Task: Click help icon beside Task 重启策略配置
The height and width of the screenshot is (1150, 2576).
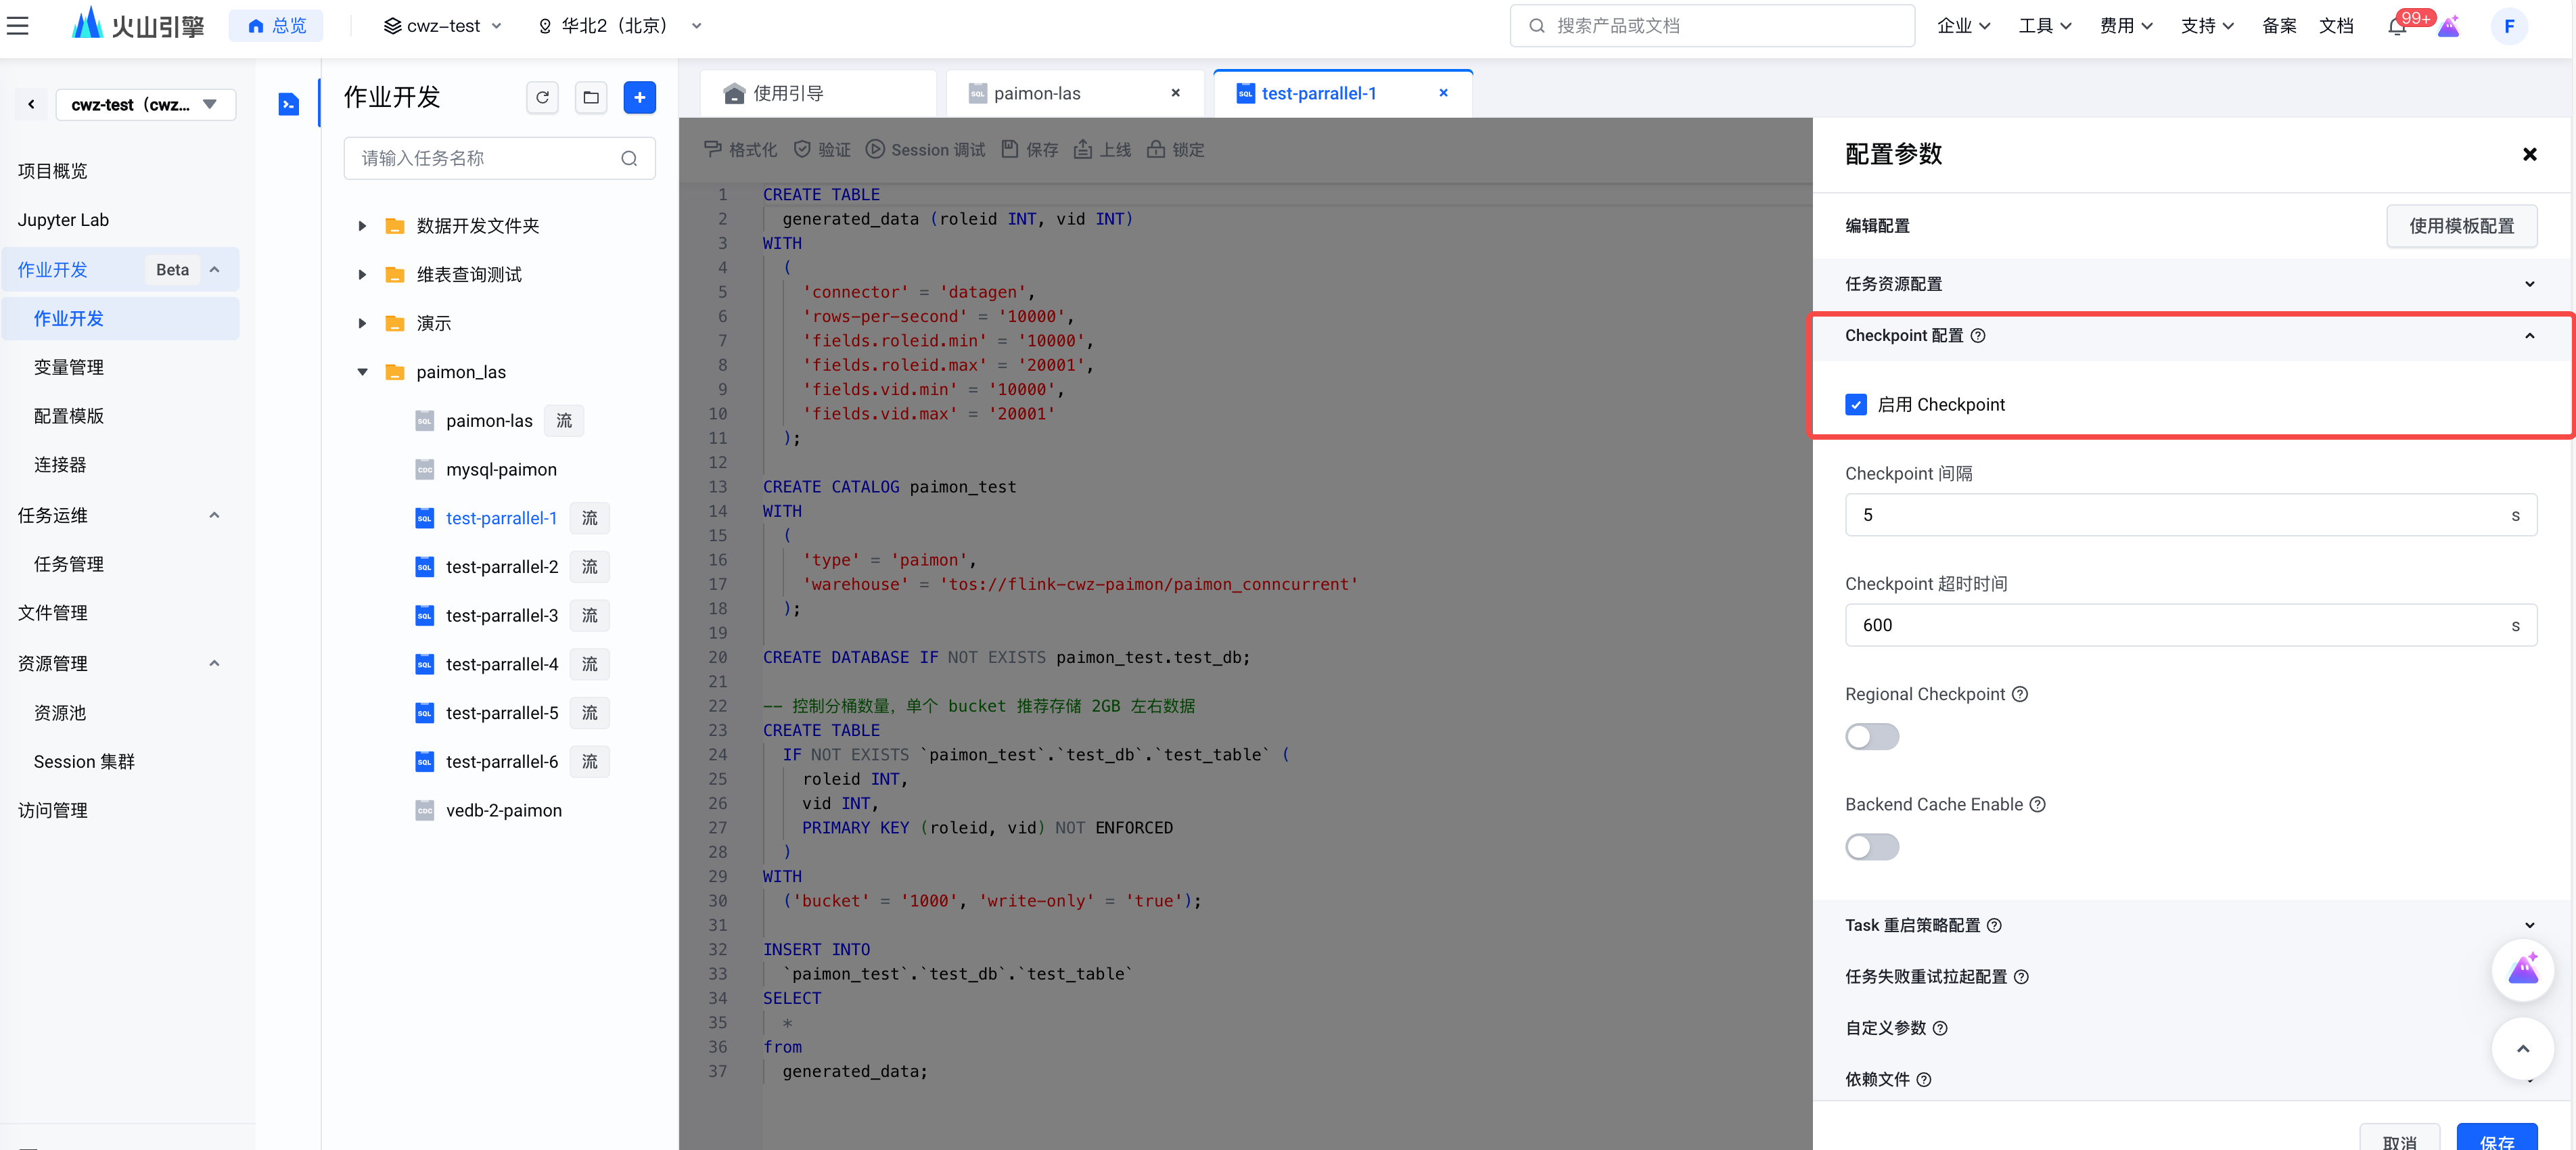Action: click(1993, 925)
